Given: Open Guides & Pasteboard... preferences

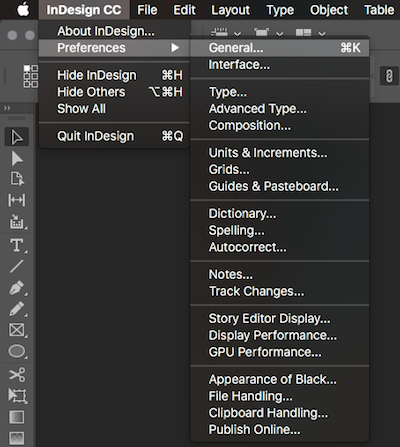Looking at the screenshot, I should pos(280,186).
